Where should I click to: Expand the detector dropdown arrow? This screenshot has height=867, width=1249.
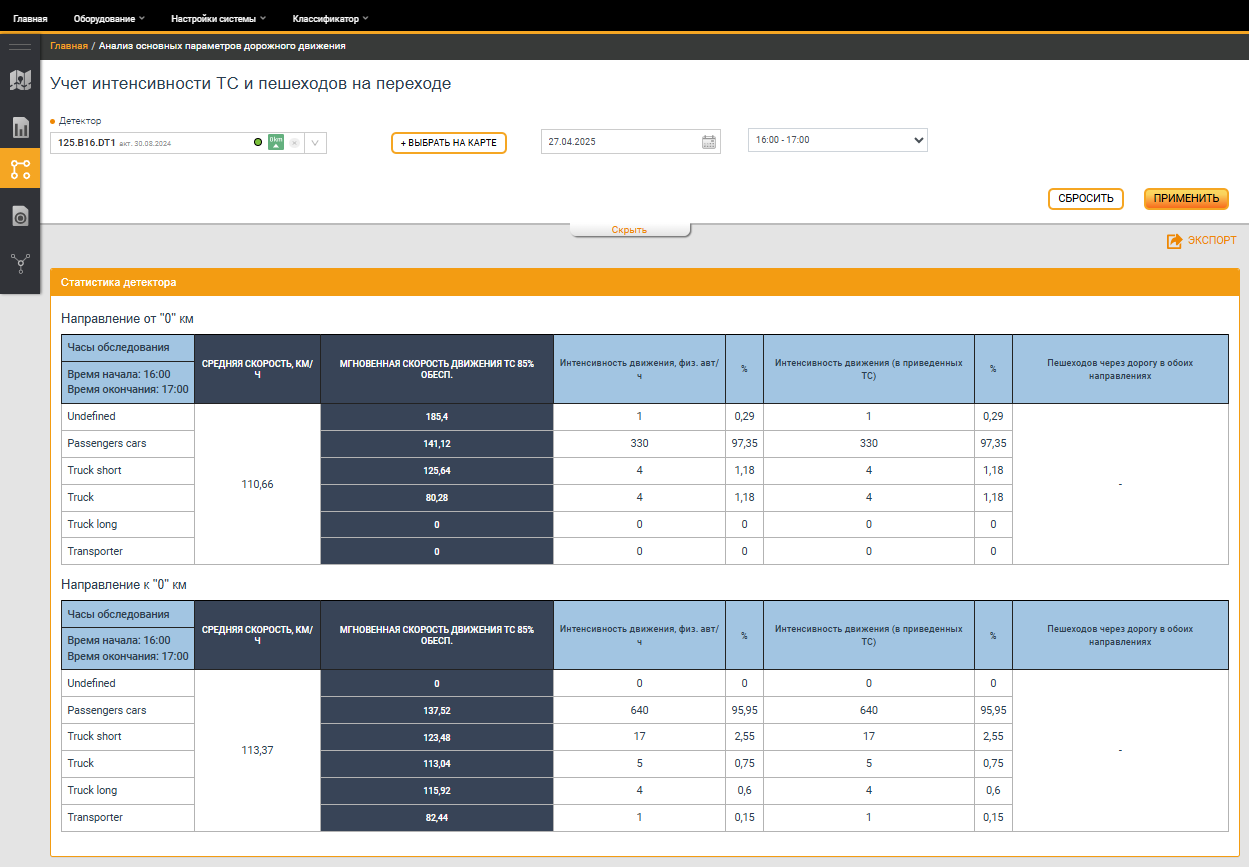pyautogui.click(x=315, y=143)
